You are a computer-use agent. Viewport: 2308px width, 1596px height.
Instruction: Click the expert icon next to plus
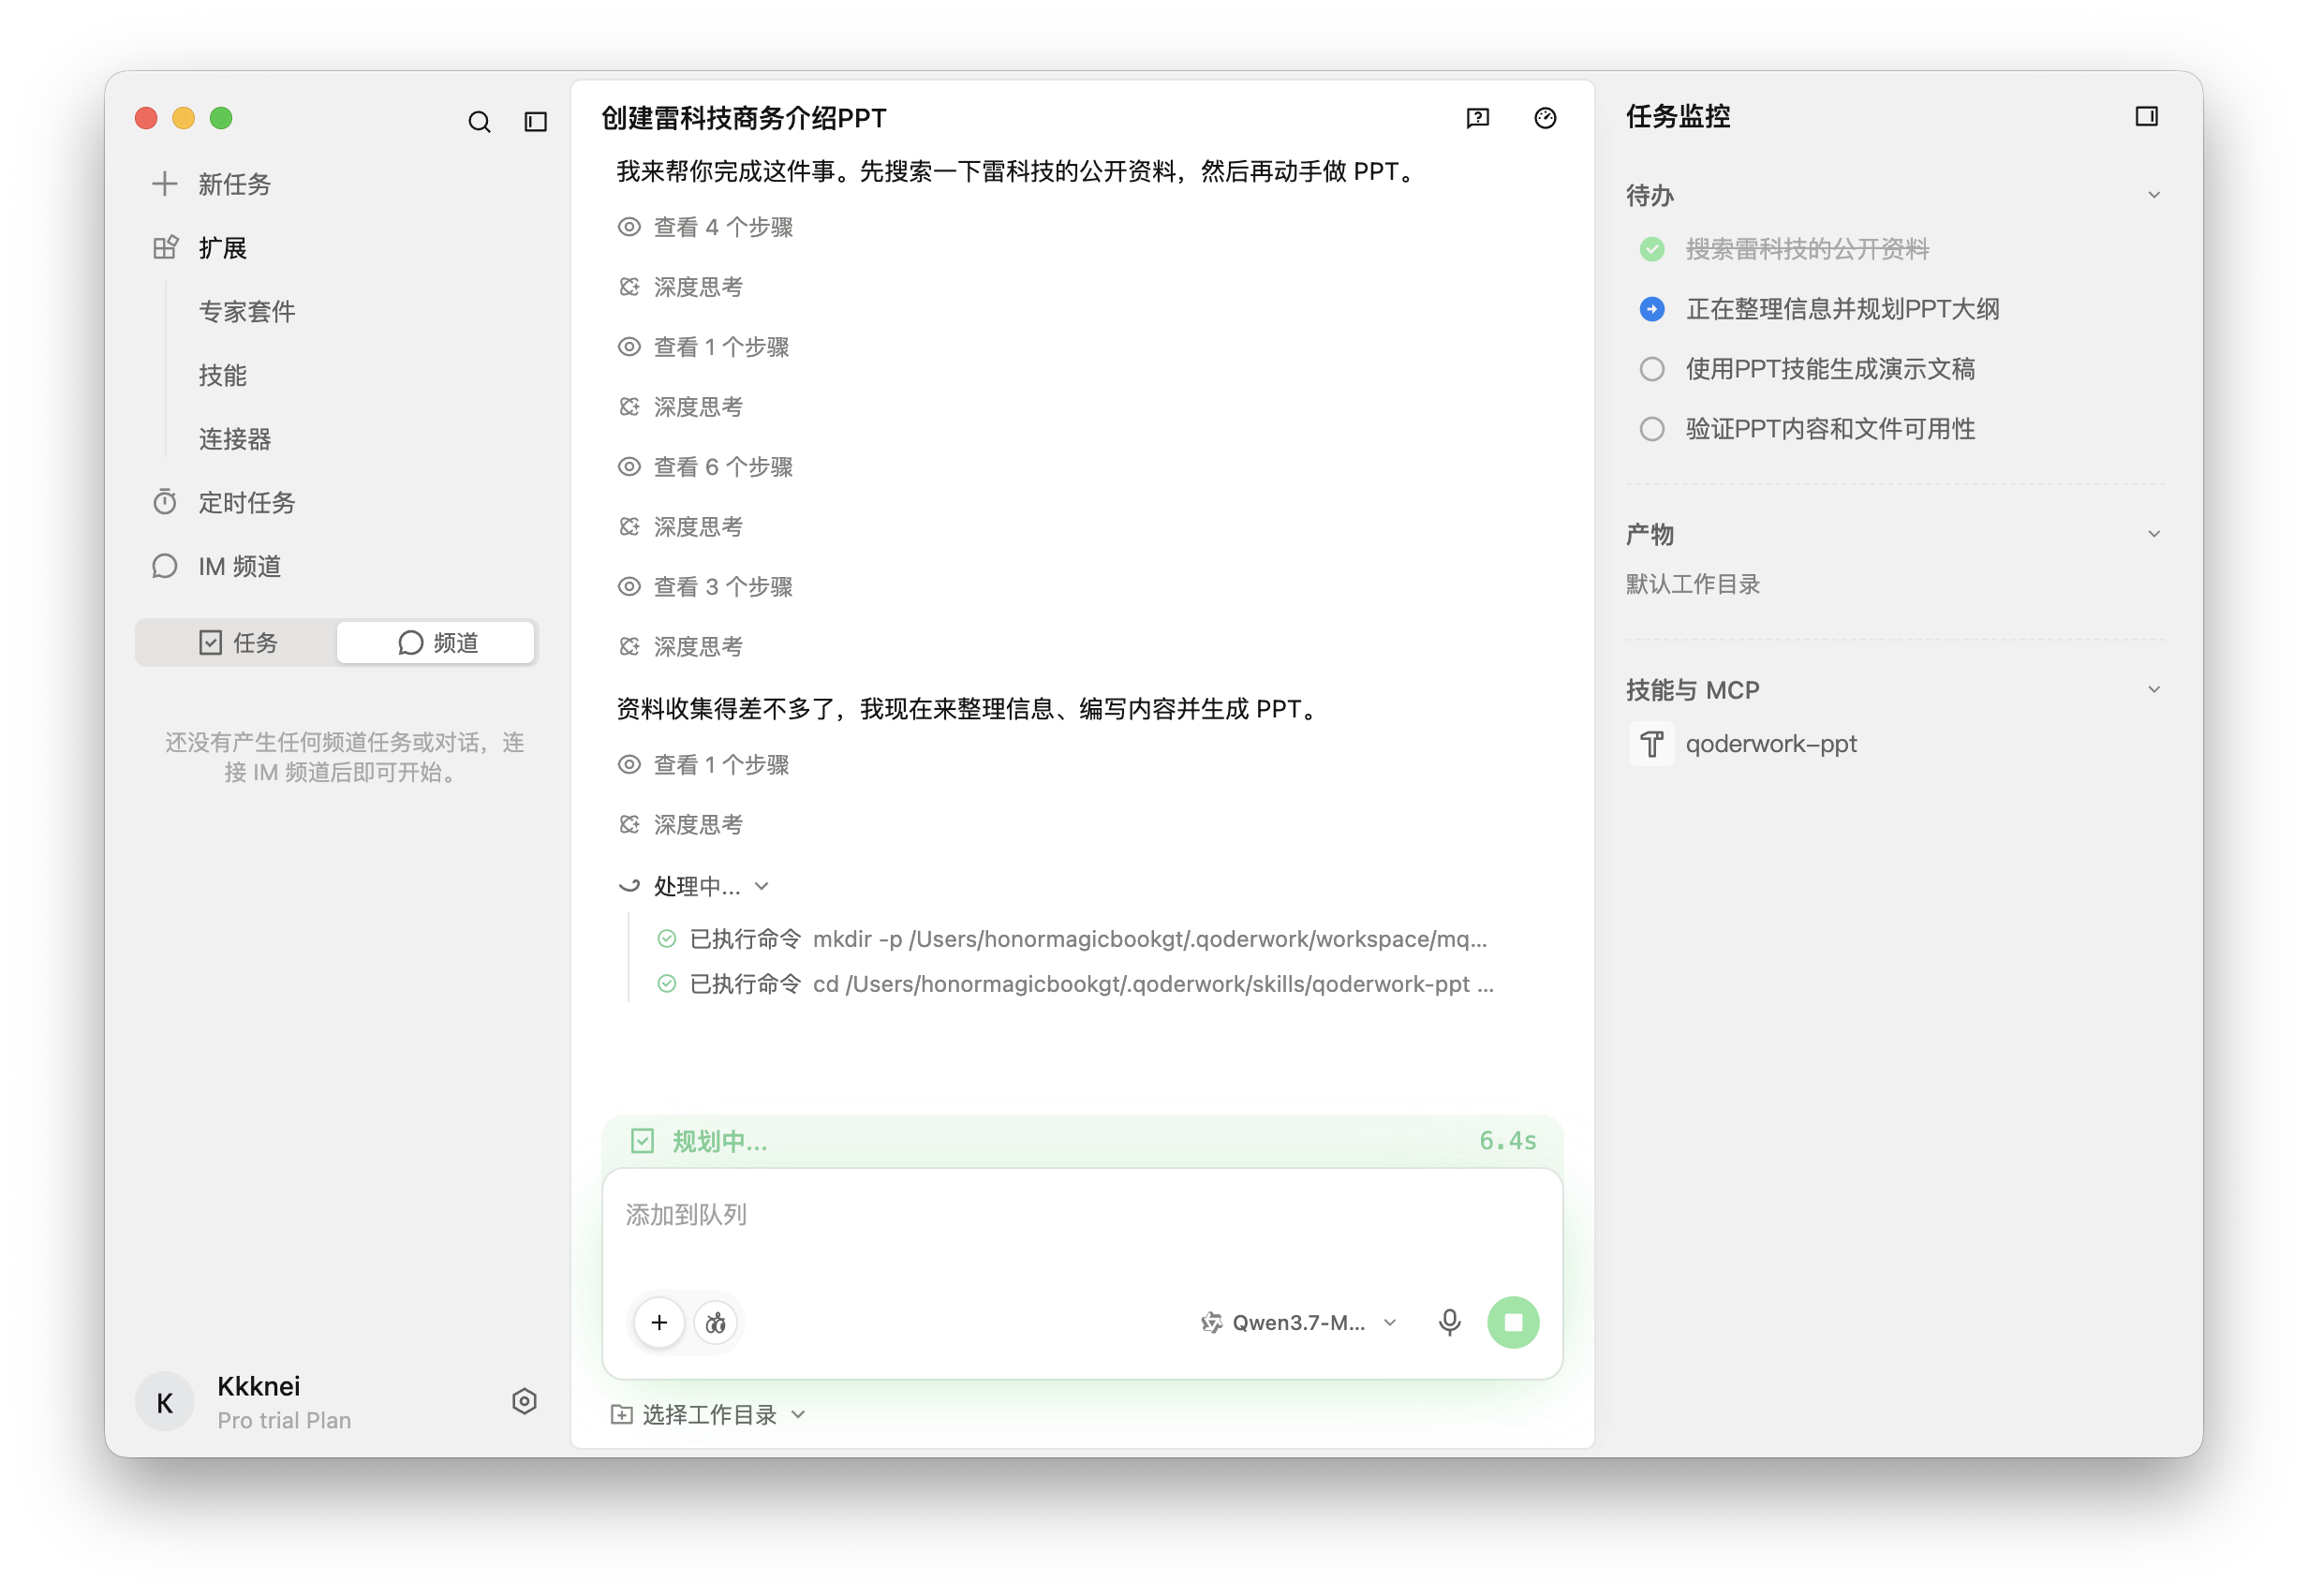coord(715,1322)
